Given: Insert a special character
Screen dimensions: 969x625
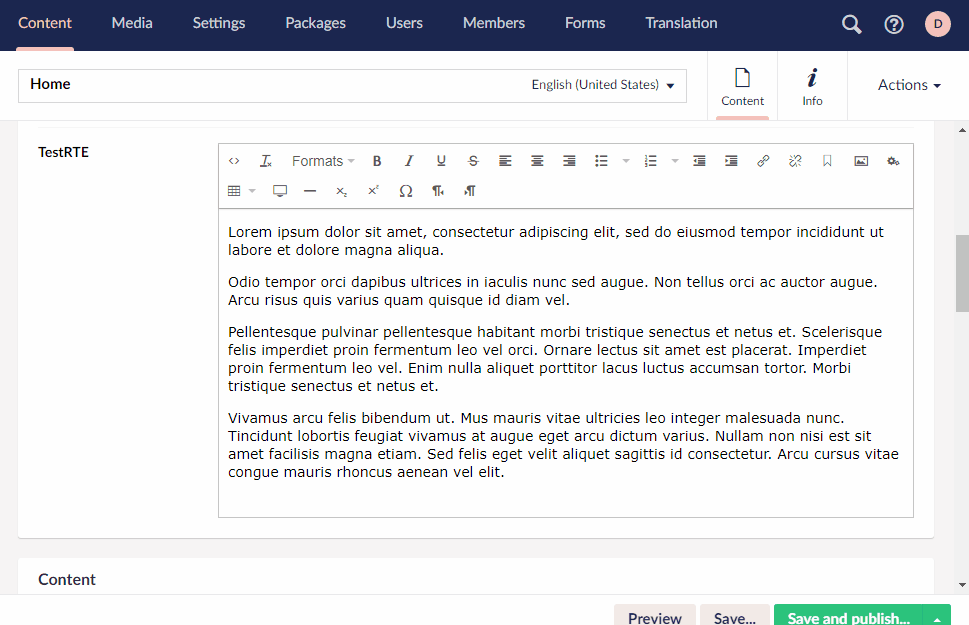Looking at the screenshot, I should point(406,190).
